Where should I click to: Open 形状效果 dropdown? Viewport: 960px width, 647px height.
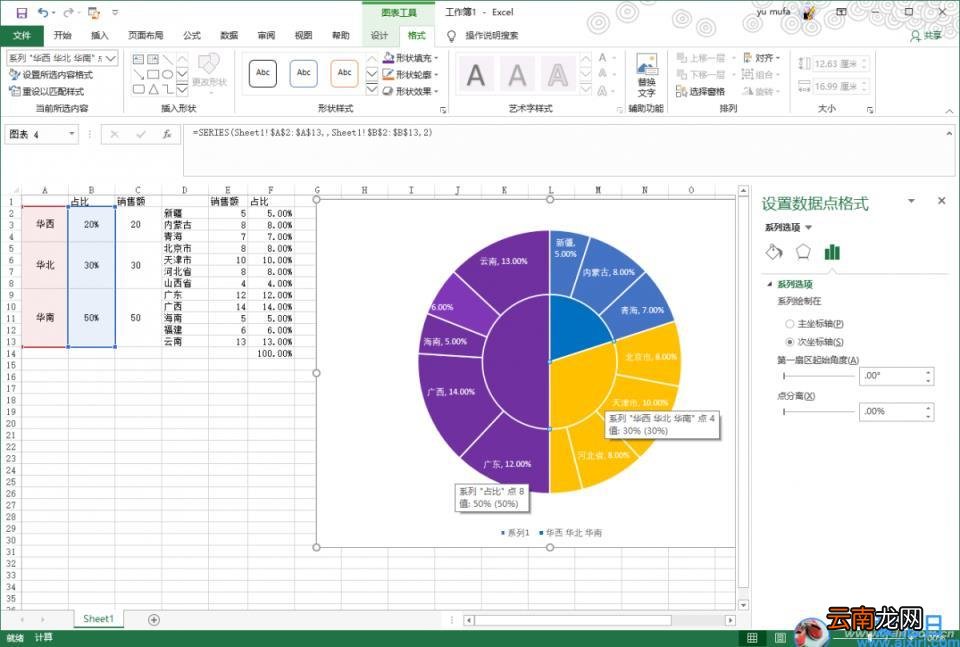pyautogui.click(x=411, y=91)
